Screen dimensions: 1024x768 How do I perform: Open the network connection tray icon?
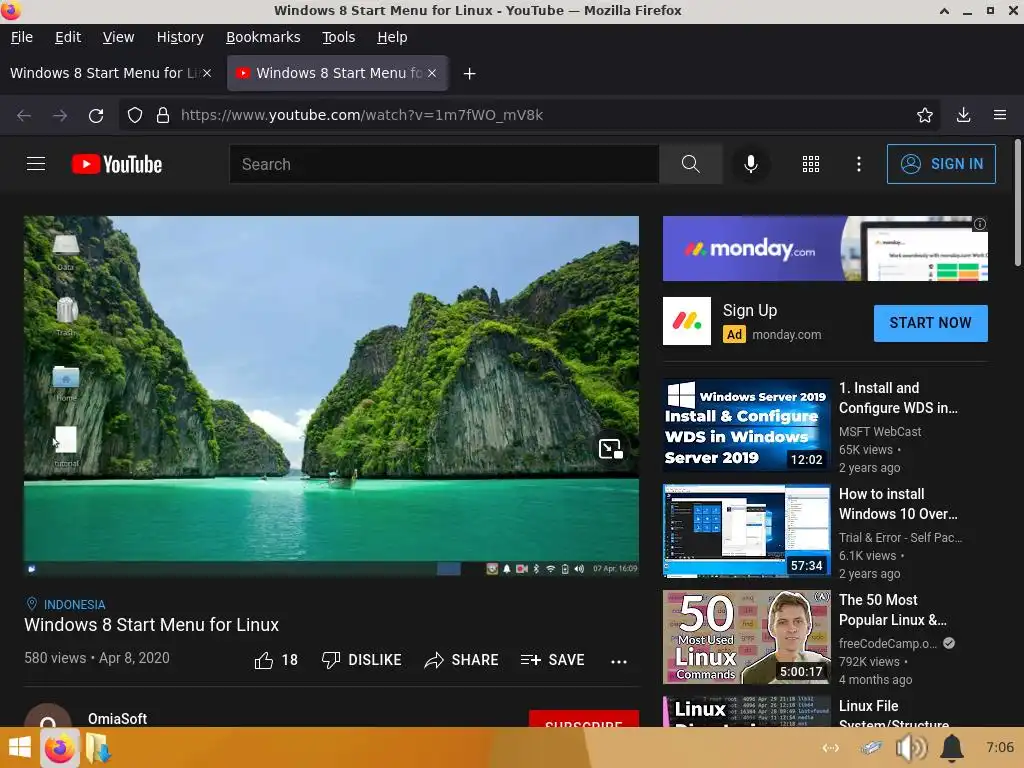click(x=830, y=748)
